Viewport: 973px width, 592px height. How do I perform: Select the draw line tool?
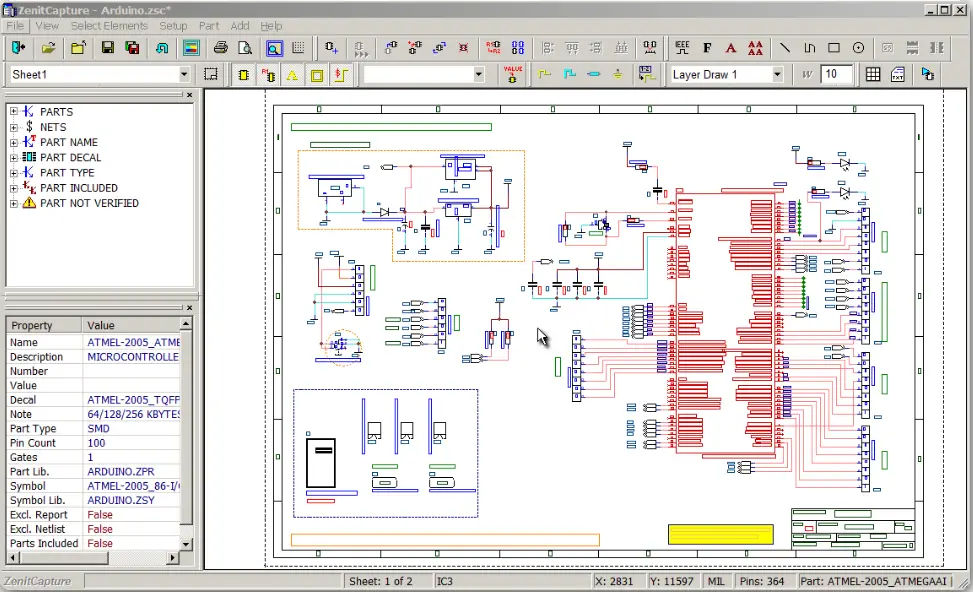pos(785,48)
